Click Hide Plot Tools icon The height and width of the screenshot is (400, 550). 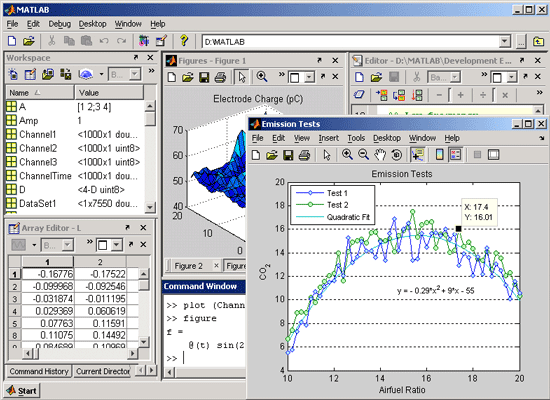477,155
